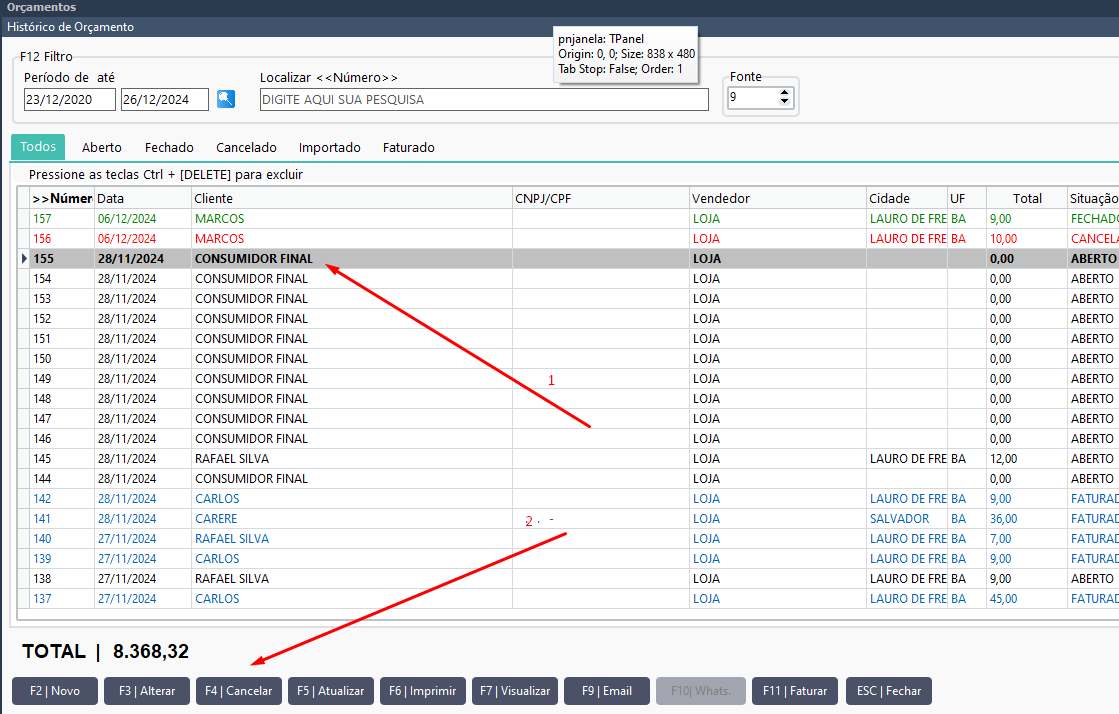The width and height of the screenshot is (1119, 714).
Task: Open the Fechado tab
Action: 169,147
